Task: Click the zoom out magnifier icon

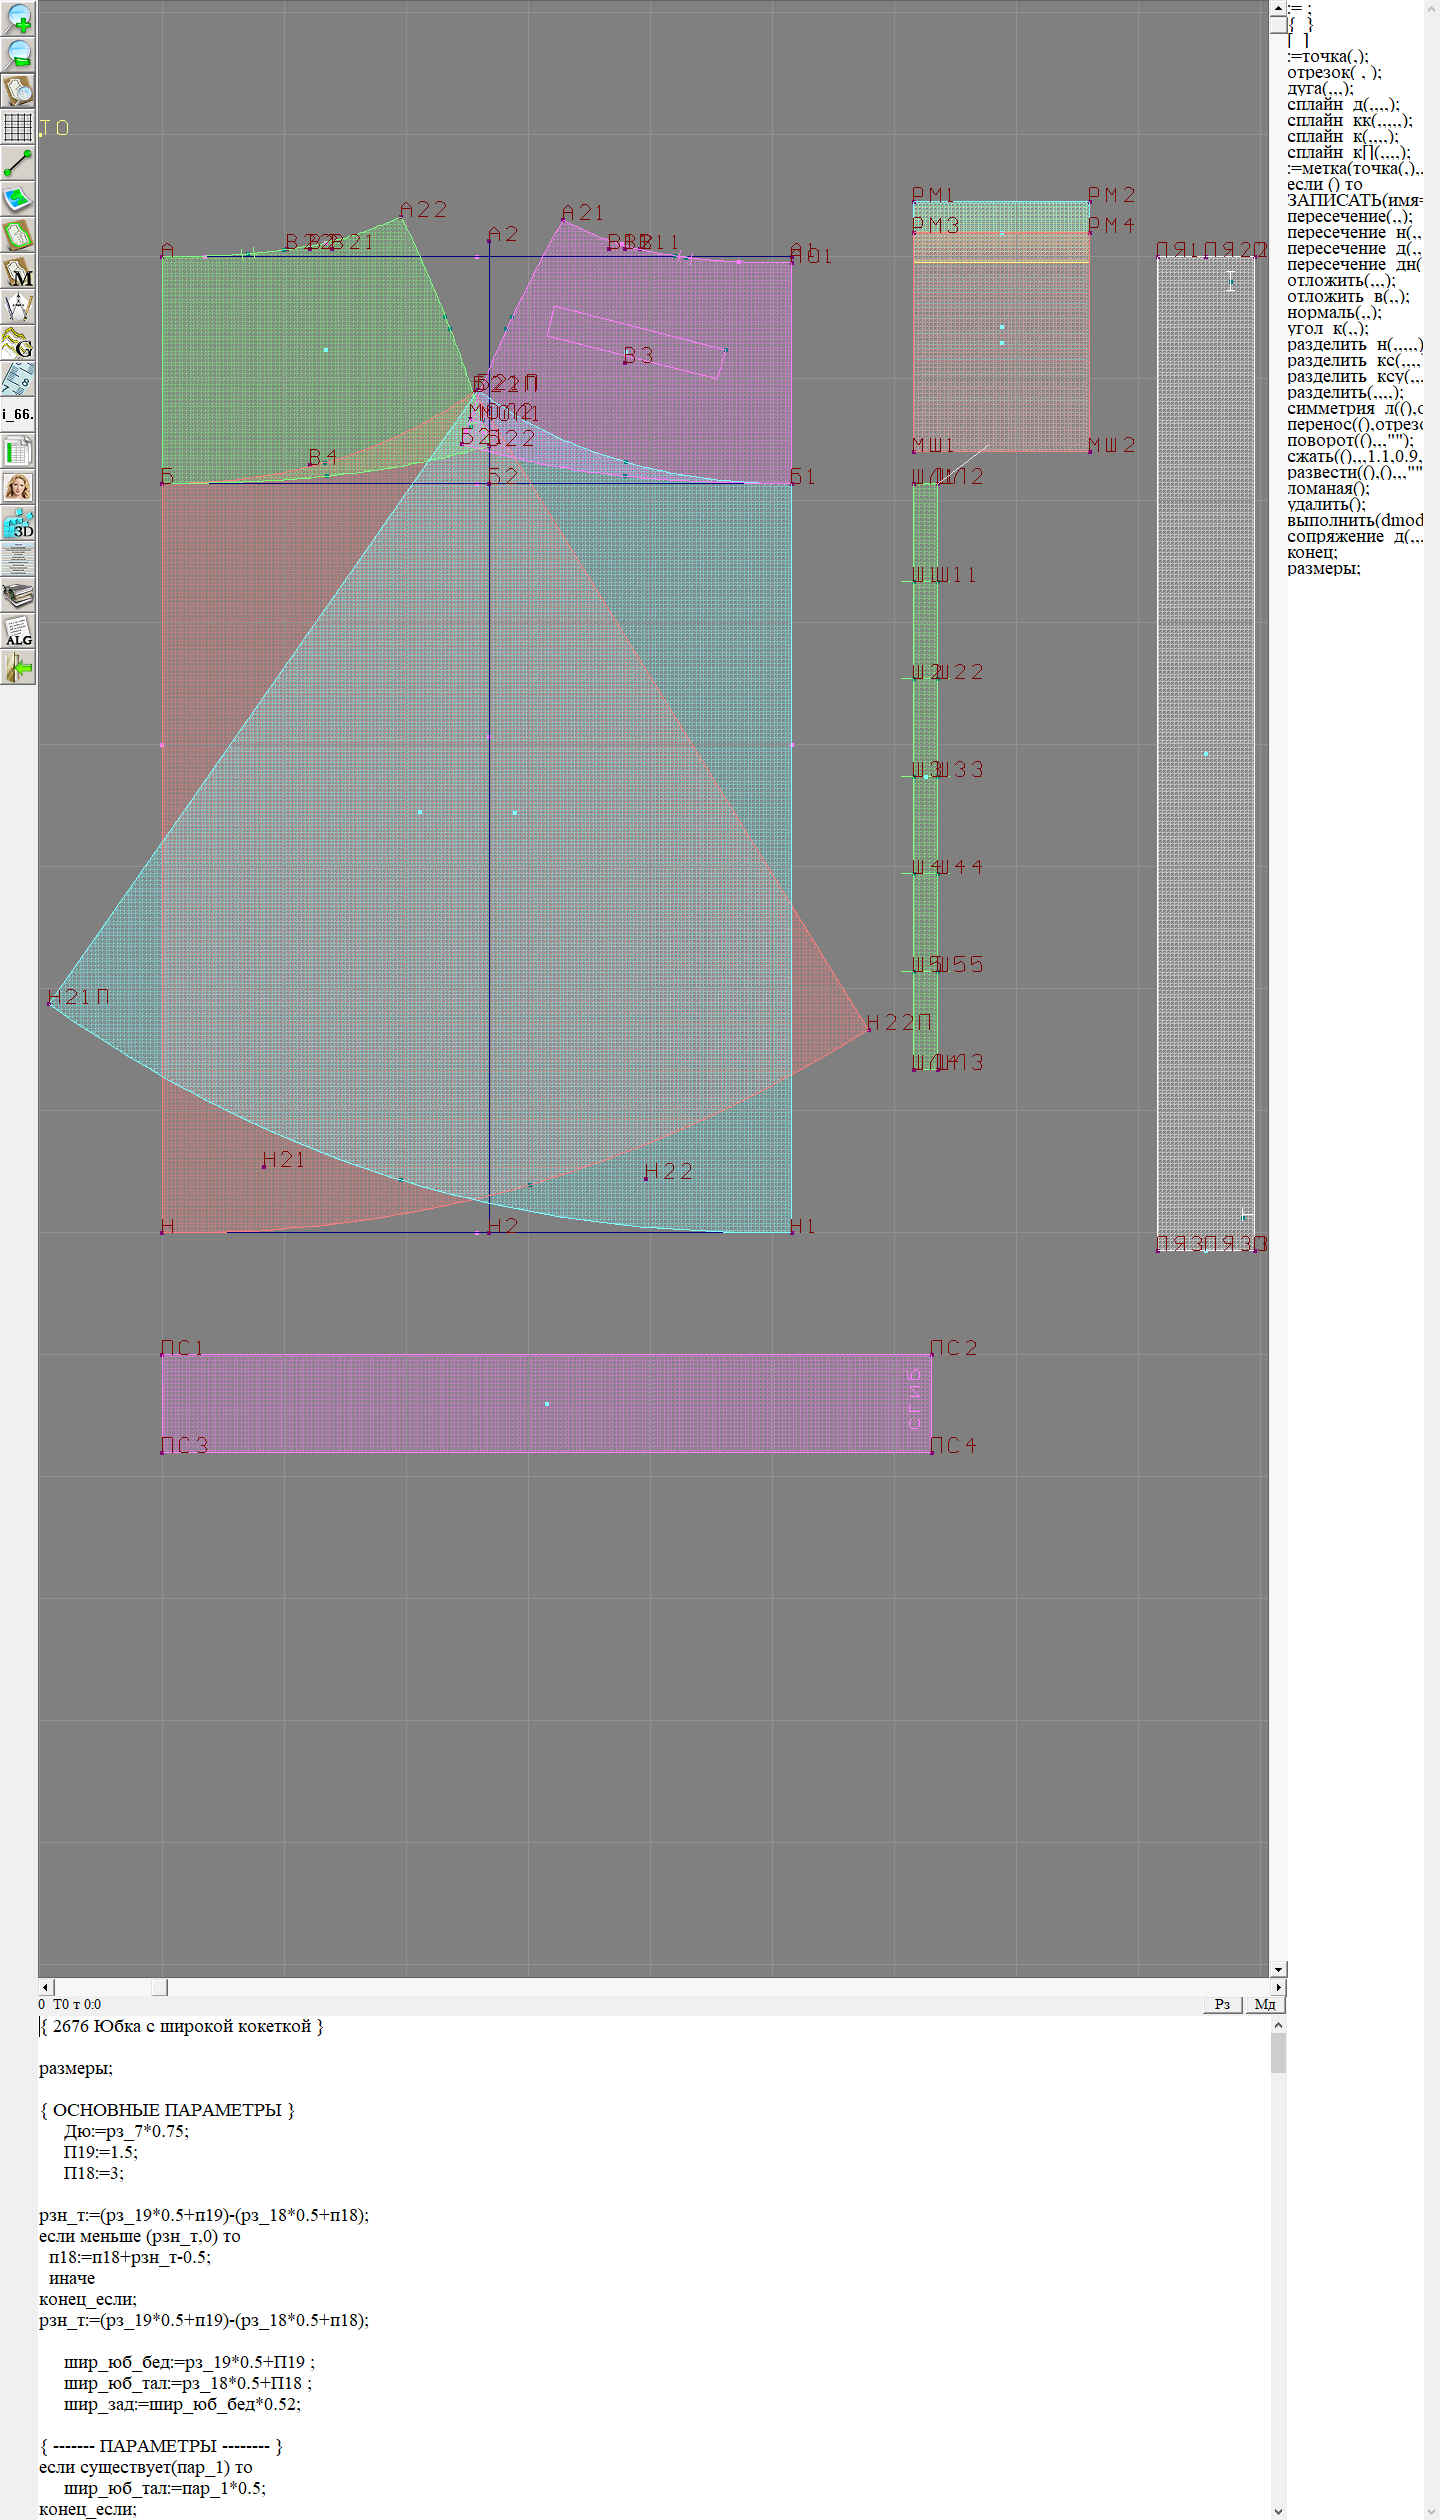Action: [x=18, y=54]
